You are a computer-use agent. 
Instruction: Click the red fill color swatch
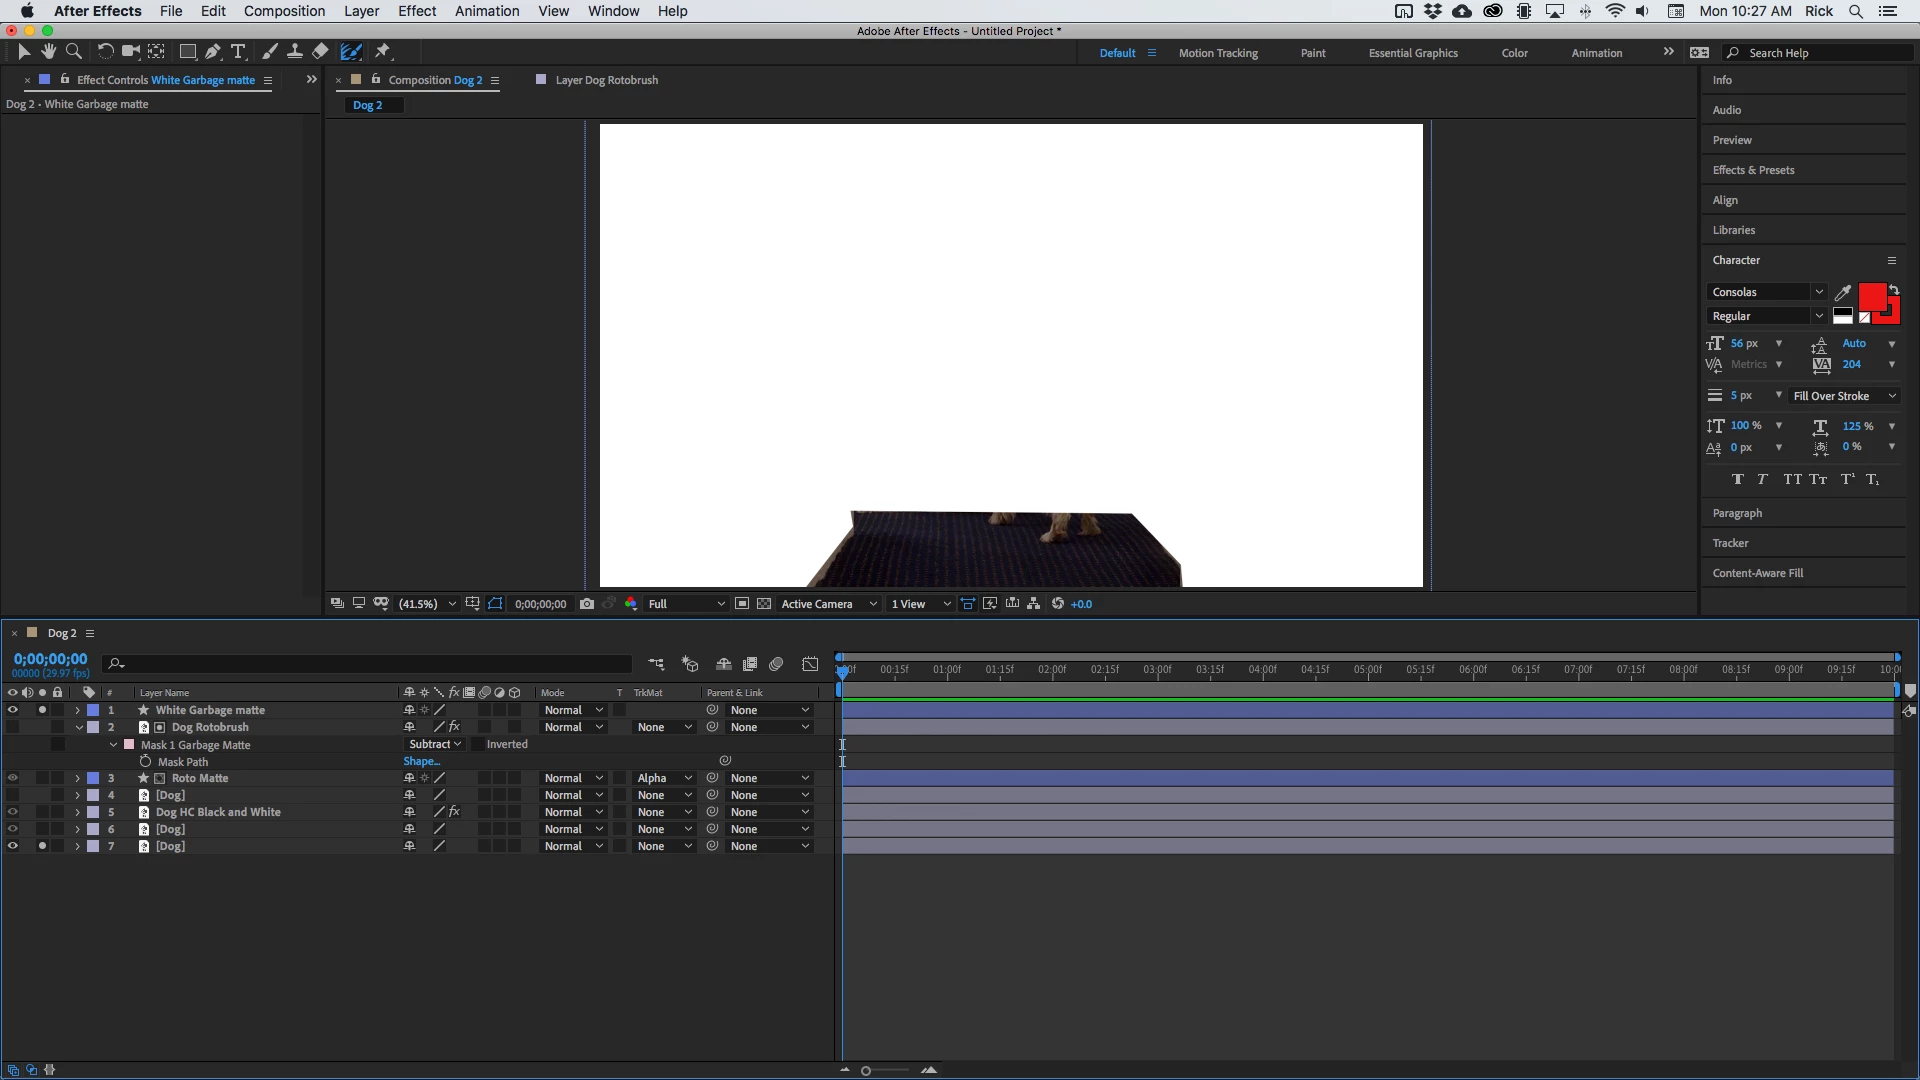pyautogui.click(x=1871, y=296)
